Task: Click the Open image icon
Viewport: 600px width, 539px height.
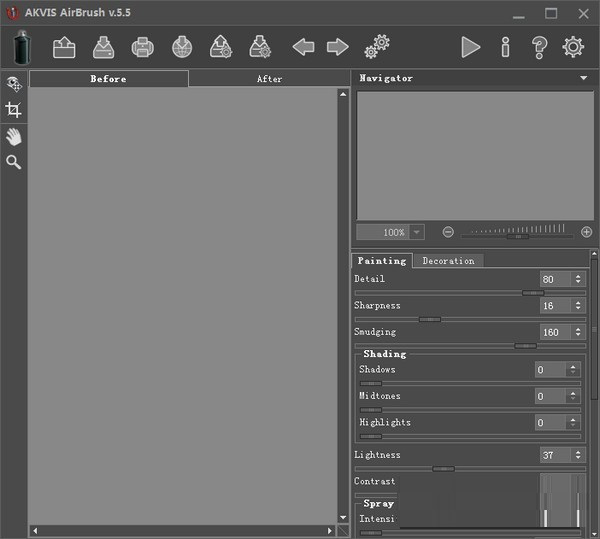Action: click(65, 47)
